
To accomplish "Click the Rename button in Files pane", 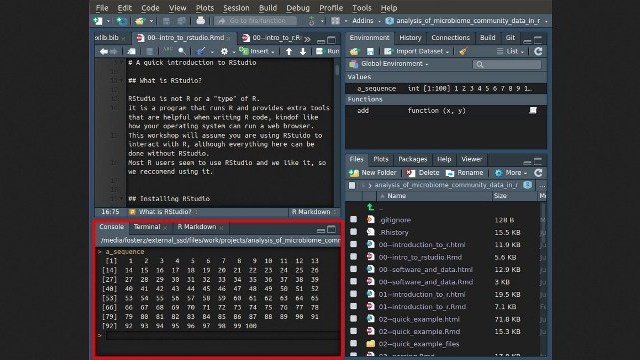I will [464, 173].
